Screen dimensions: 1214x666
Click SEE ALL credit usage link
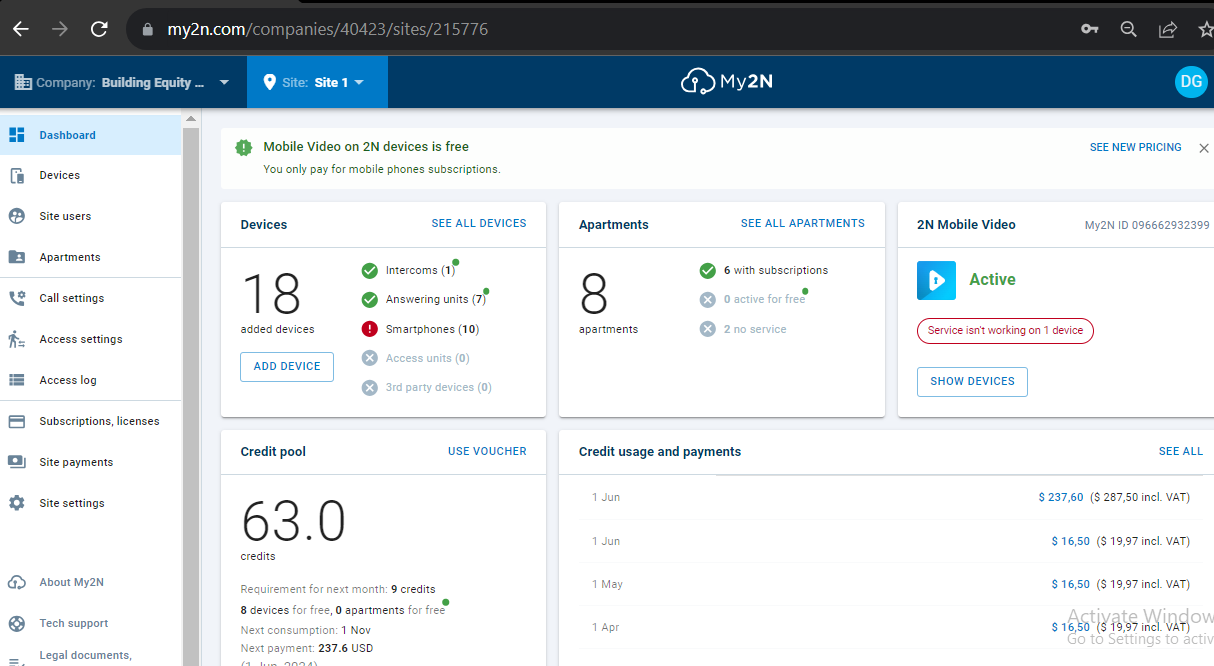tap(1181, 451)
